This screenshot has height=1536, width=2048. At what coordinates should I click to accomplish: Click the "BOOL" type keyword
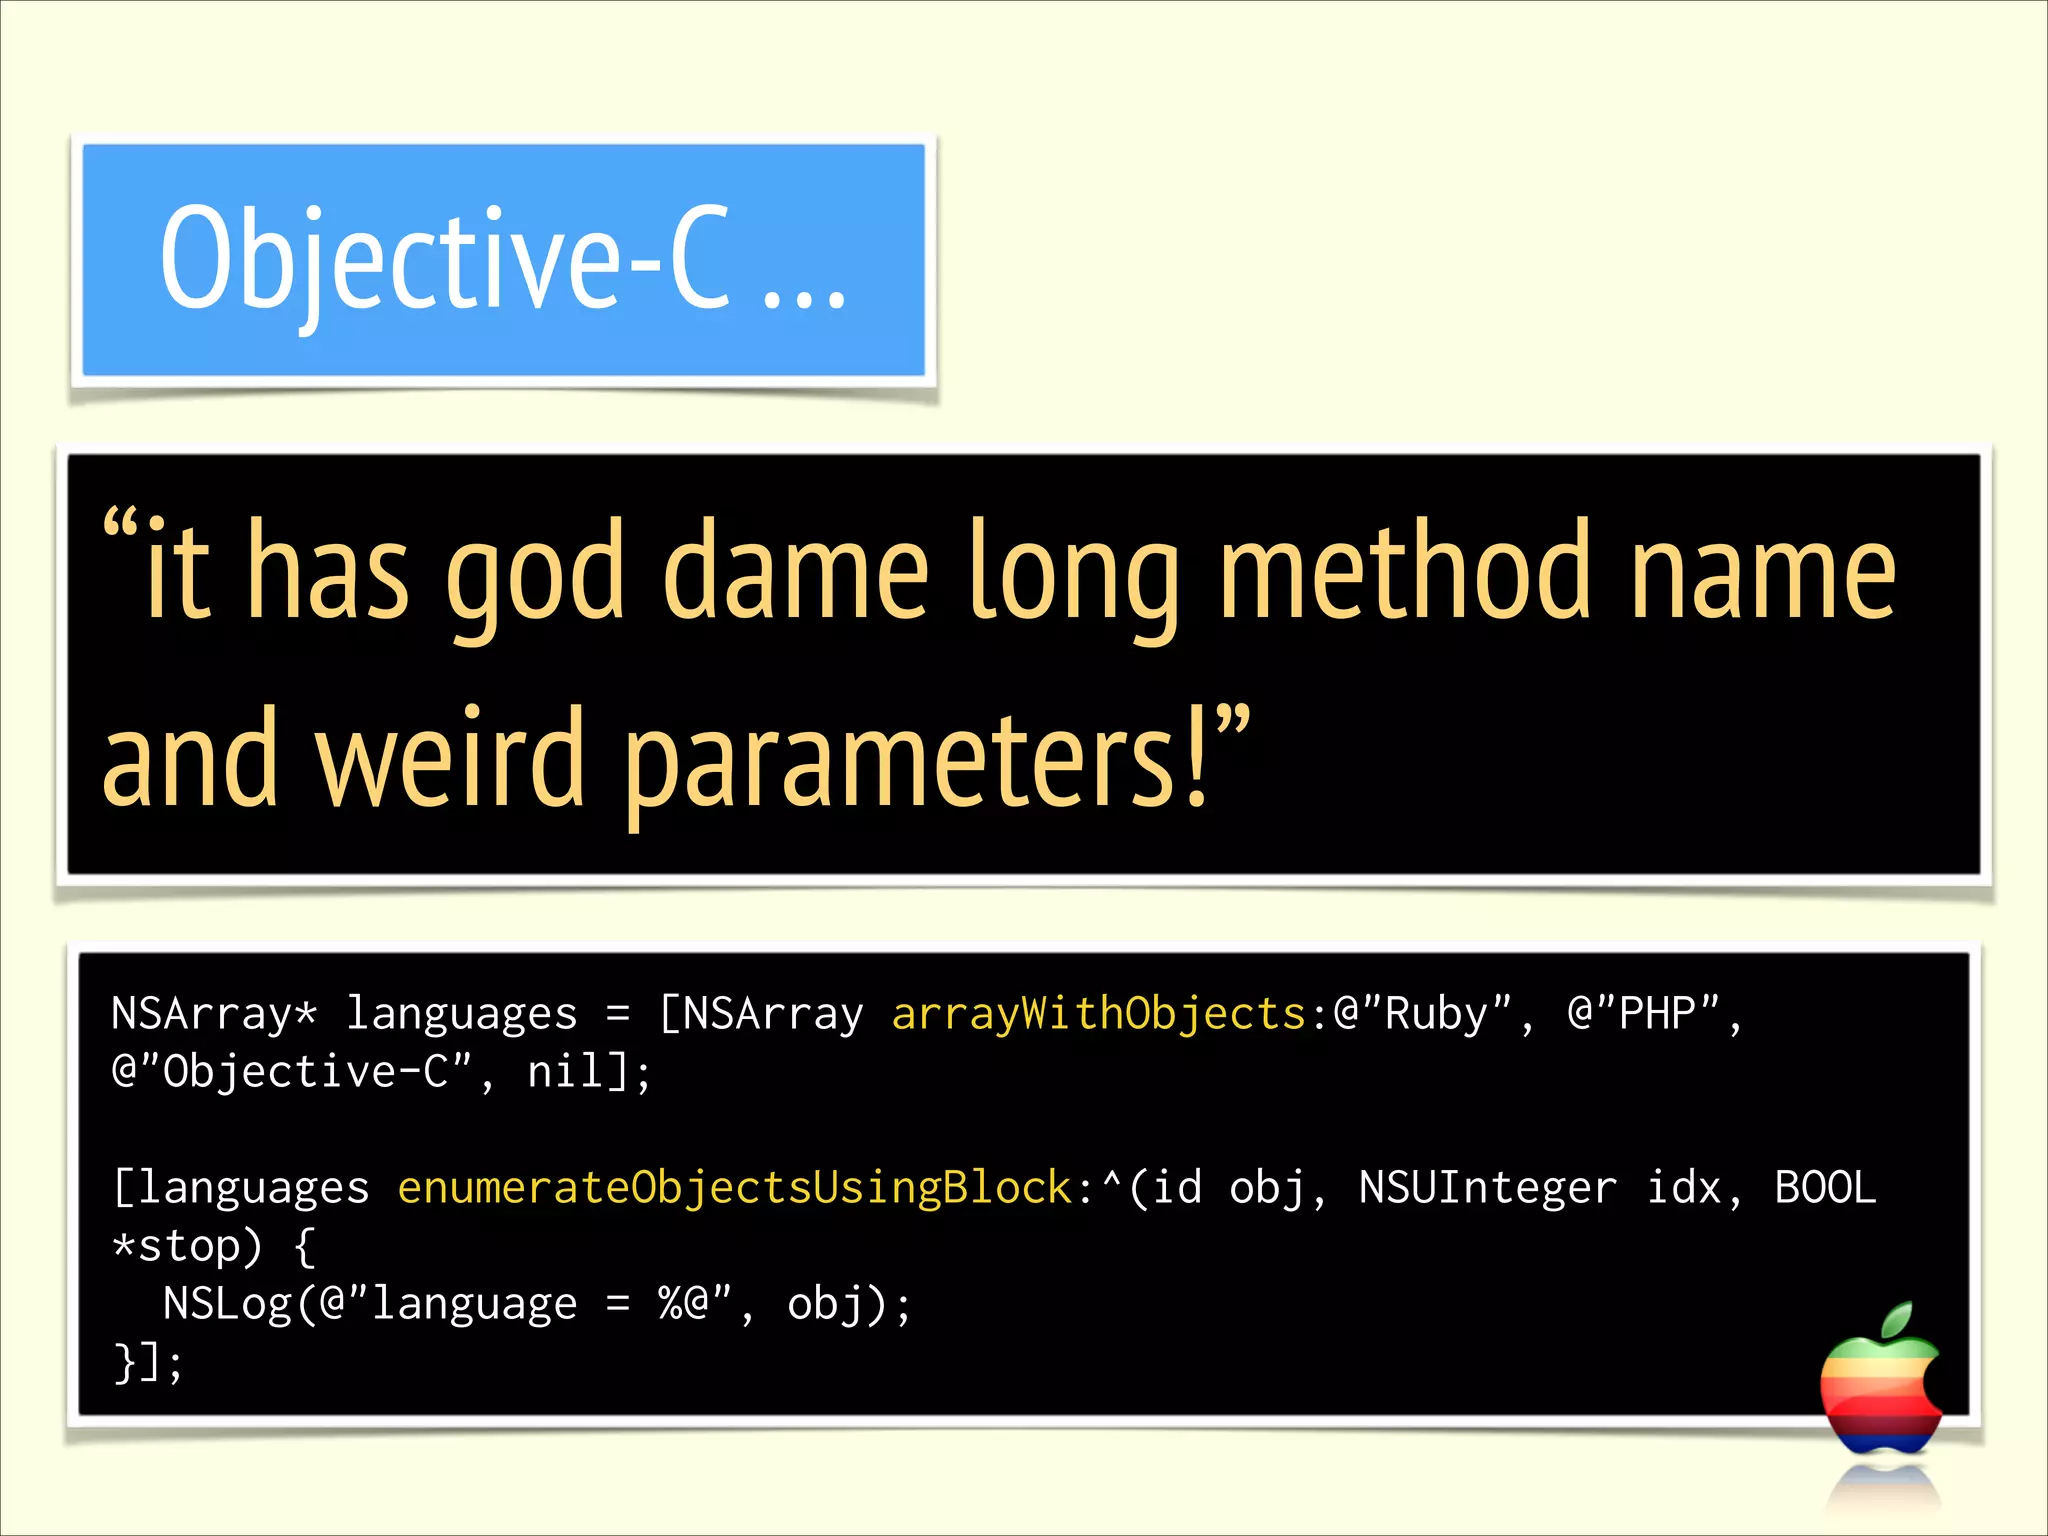[1825, 1188]
